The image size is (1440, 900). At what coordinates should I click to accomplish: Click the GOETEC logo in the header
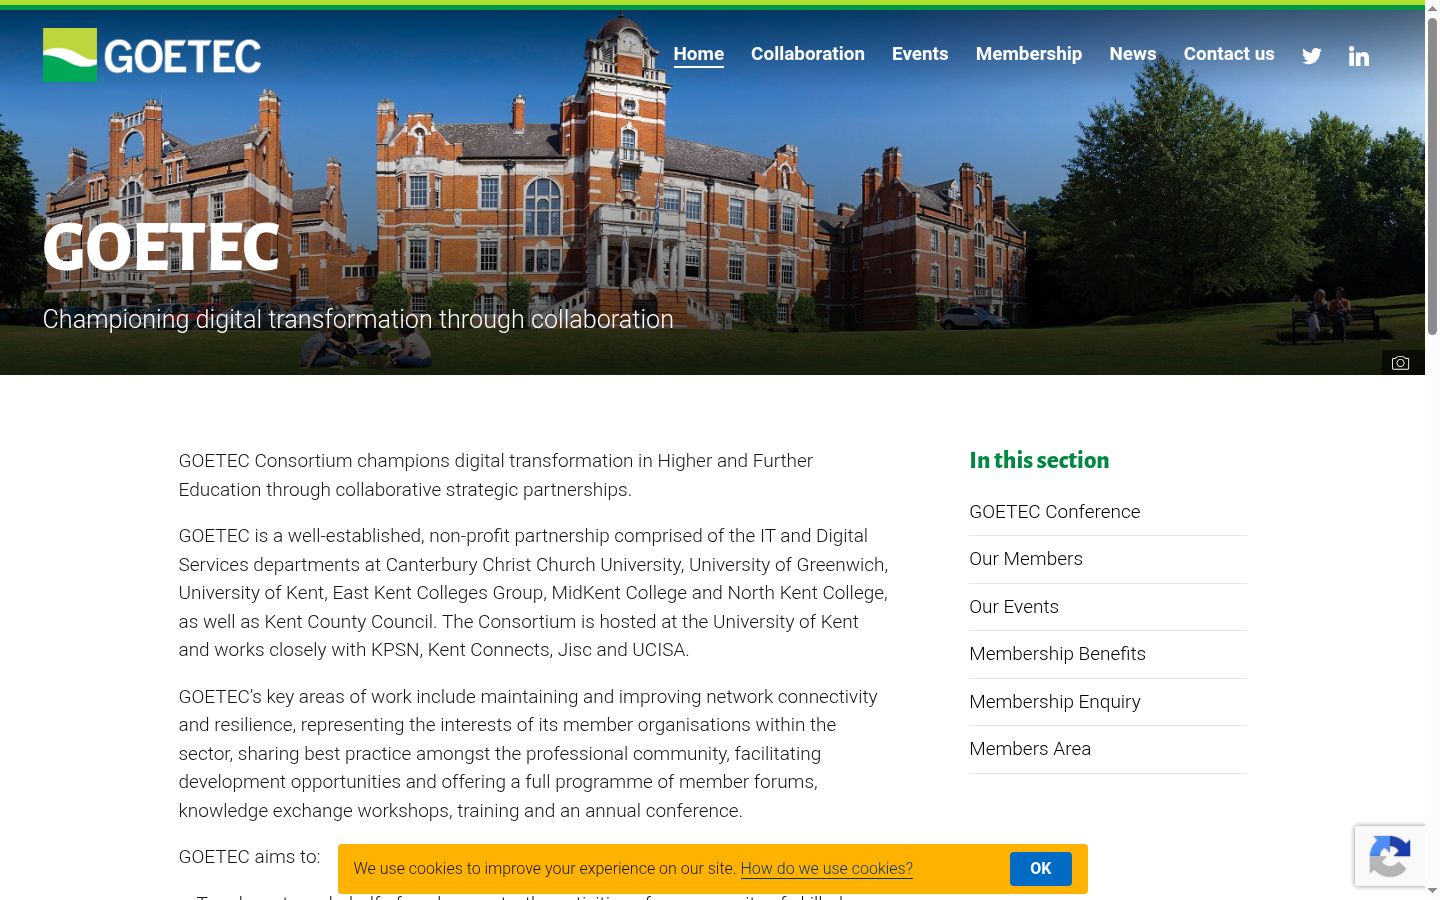tap(152, 55)
